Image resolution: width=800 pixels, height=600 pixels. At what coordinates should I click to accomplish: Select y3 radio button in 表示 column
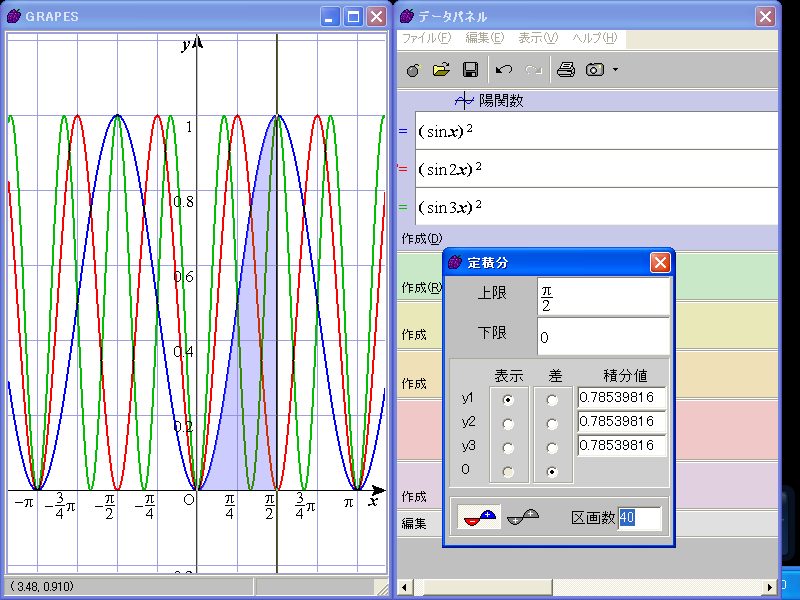pyautogui.click(x=509, y=447)
